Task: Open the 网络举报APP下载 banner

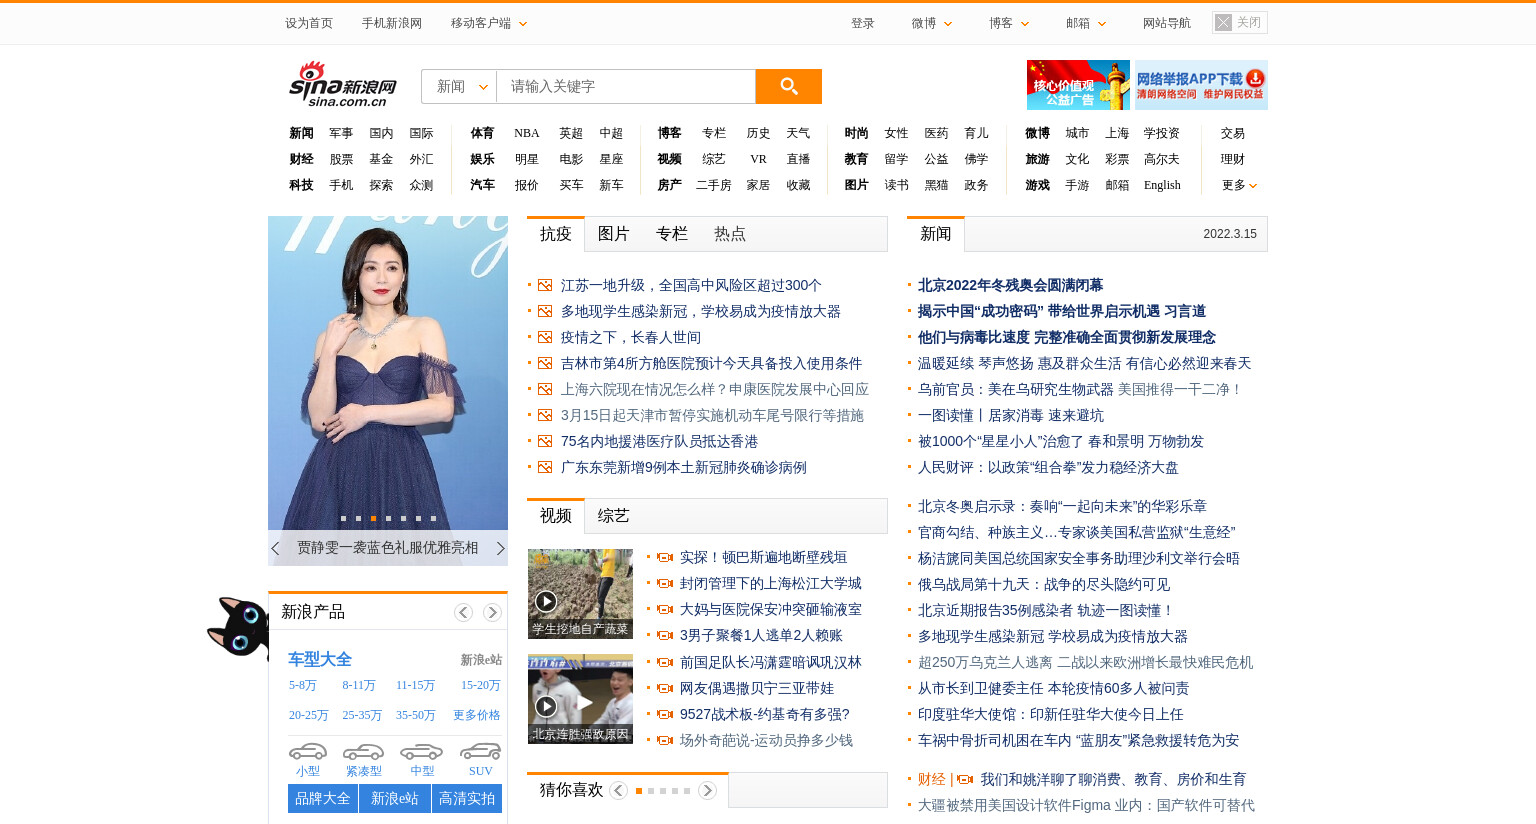Action: (1201, 85)
